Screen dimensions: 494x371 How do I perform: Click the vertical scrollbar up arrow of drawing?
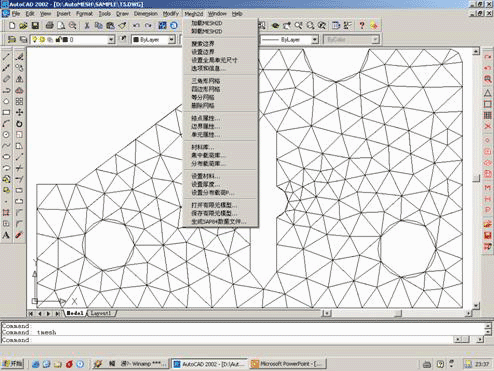coord(476,51)
